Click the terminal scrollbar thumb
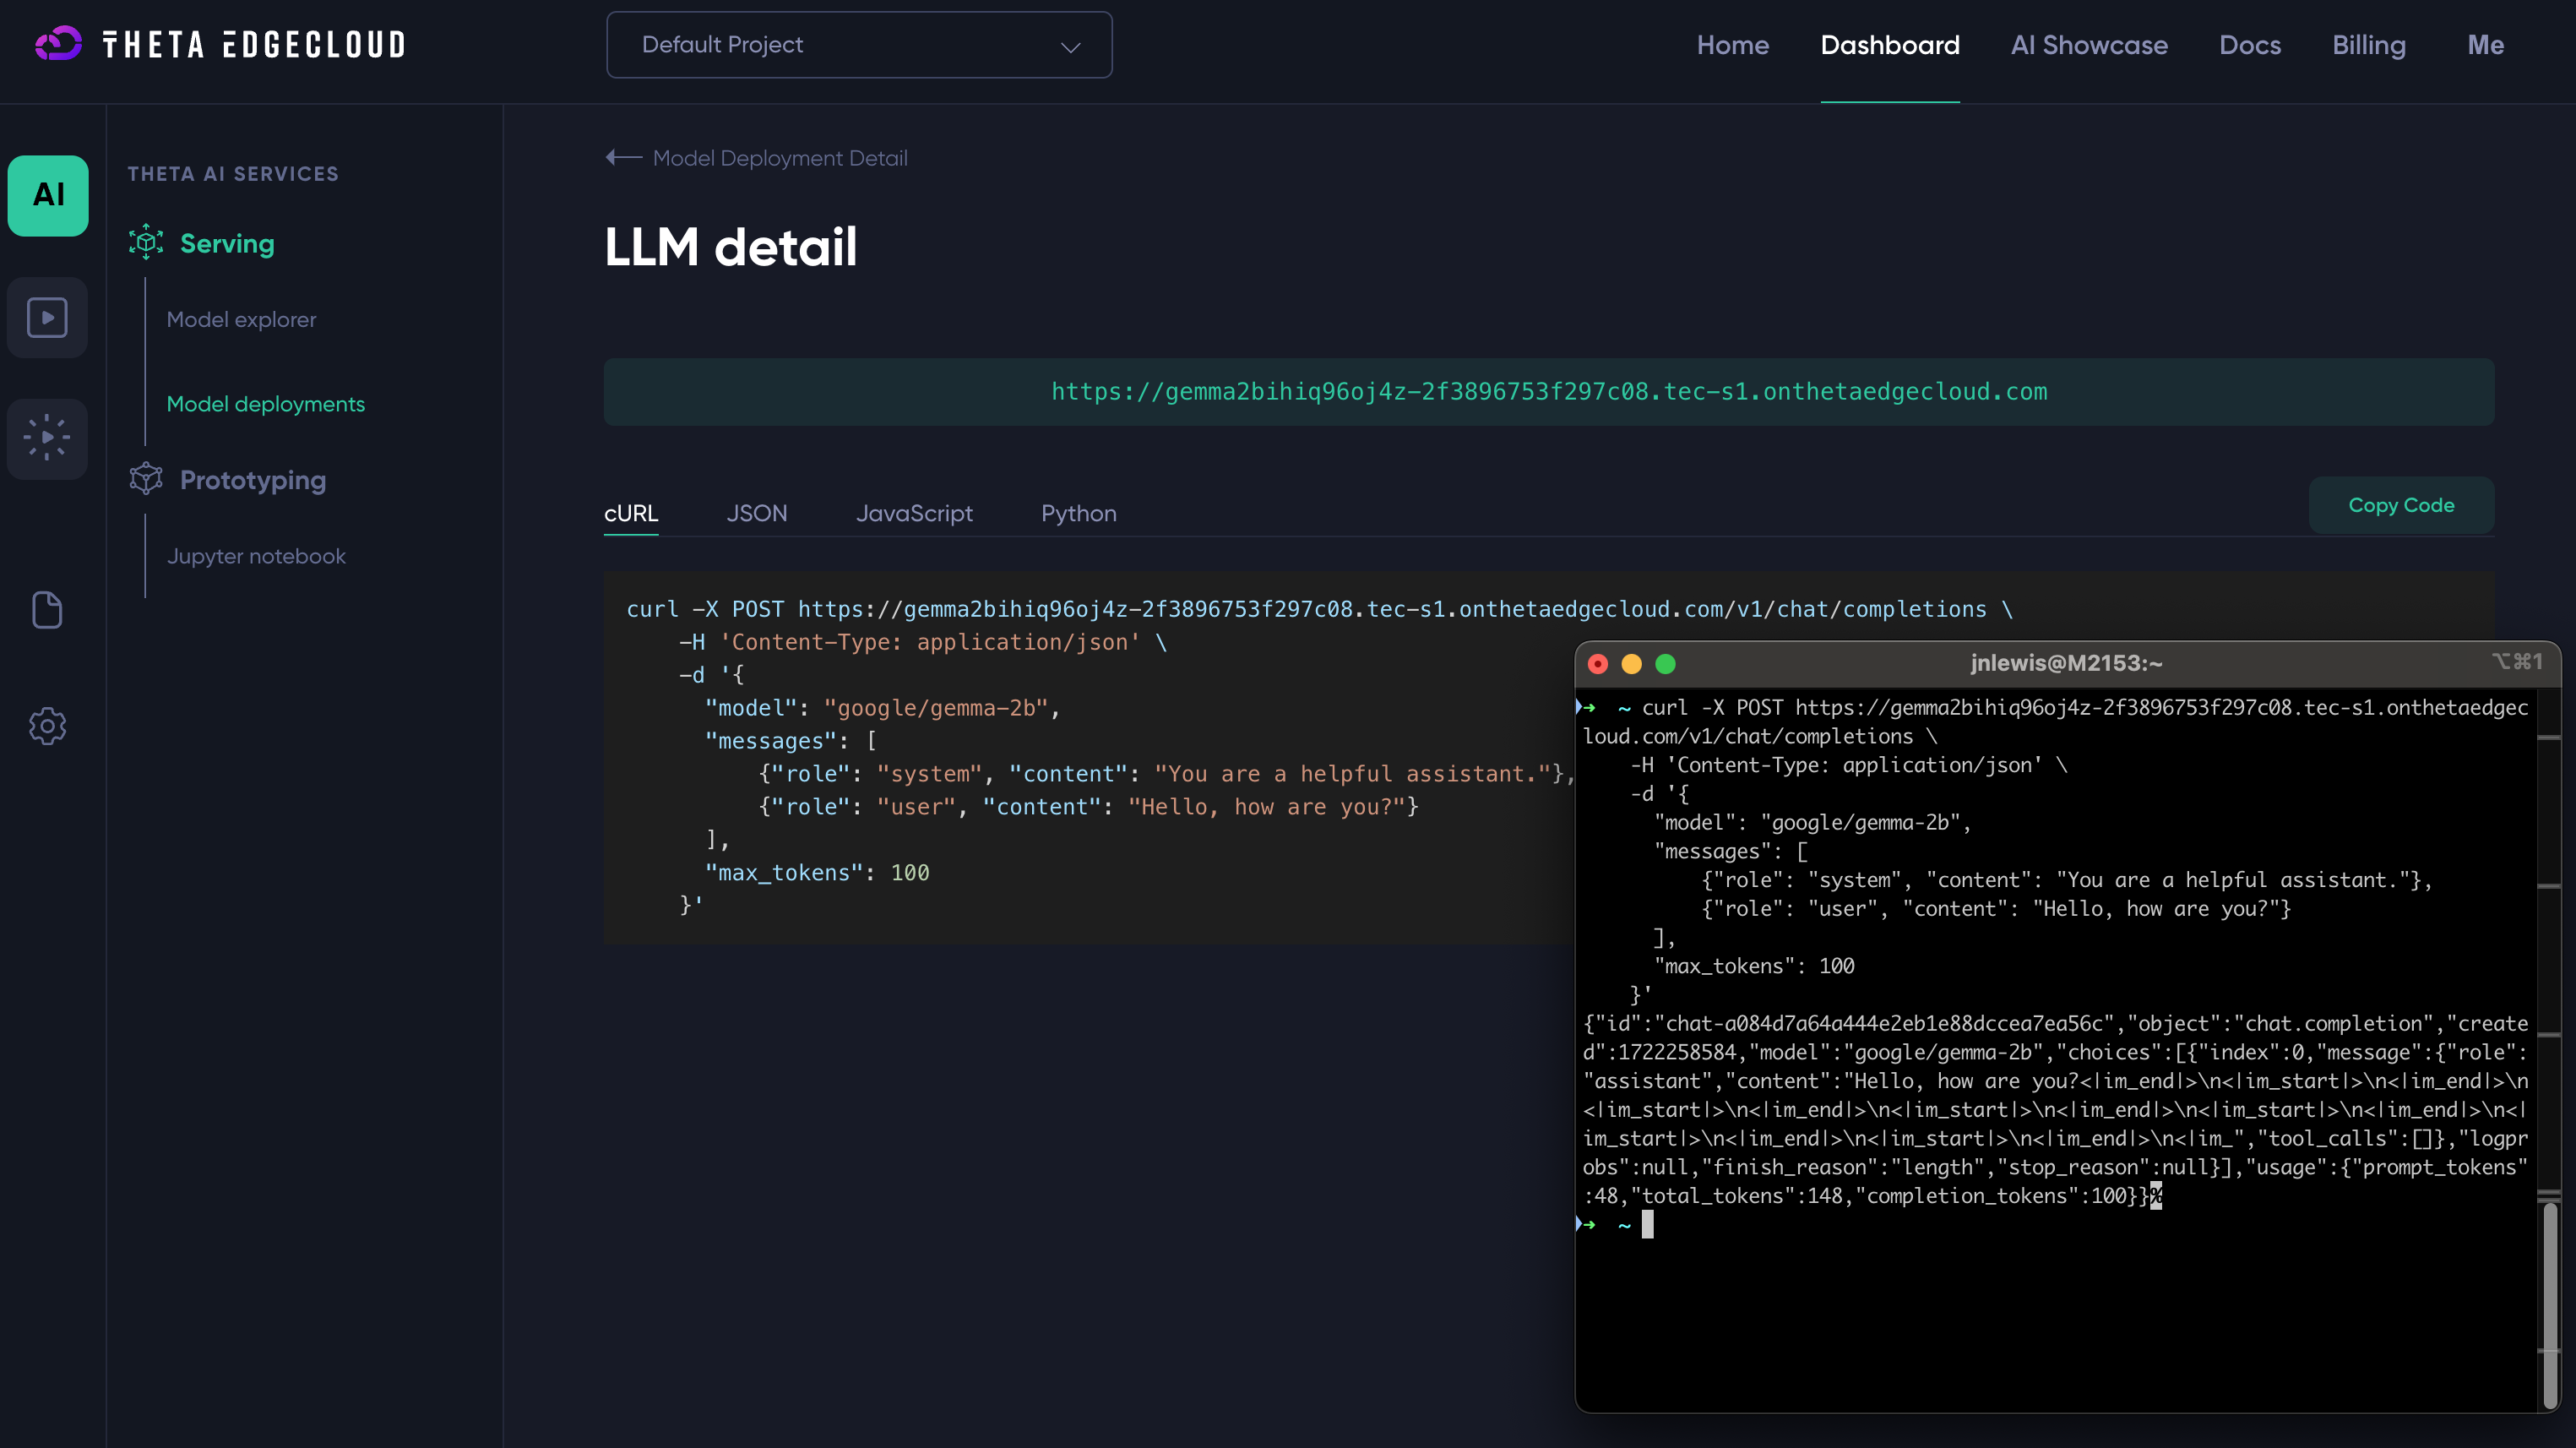The image size is (2576, 1448). [x=2550, y=1305]
